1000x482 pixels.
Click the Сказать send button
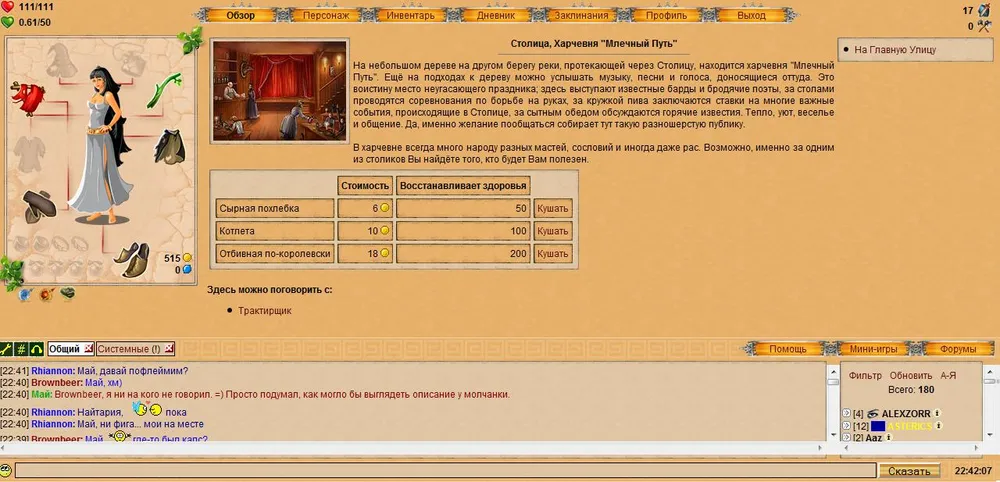909,471
